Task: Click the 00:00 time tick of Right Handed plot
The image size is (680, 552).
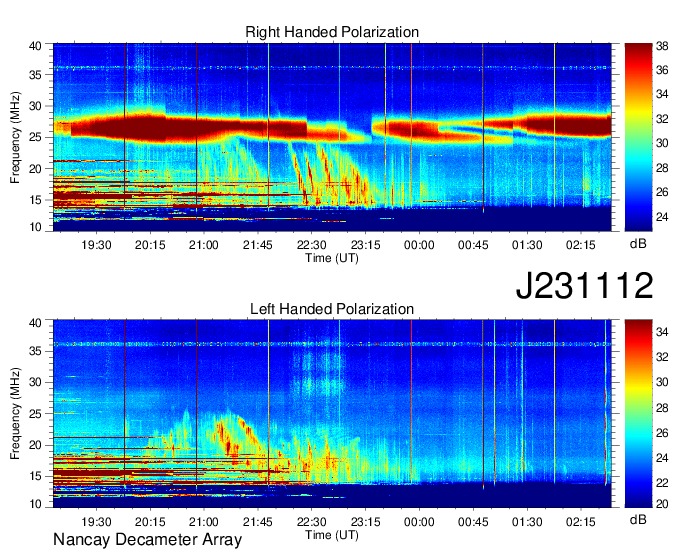Action: [x=419, y=245]
